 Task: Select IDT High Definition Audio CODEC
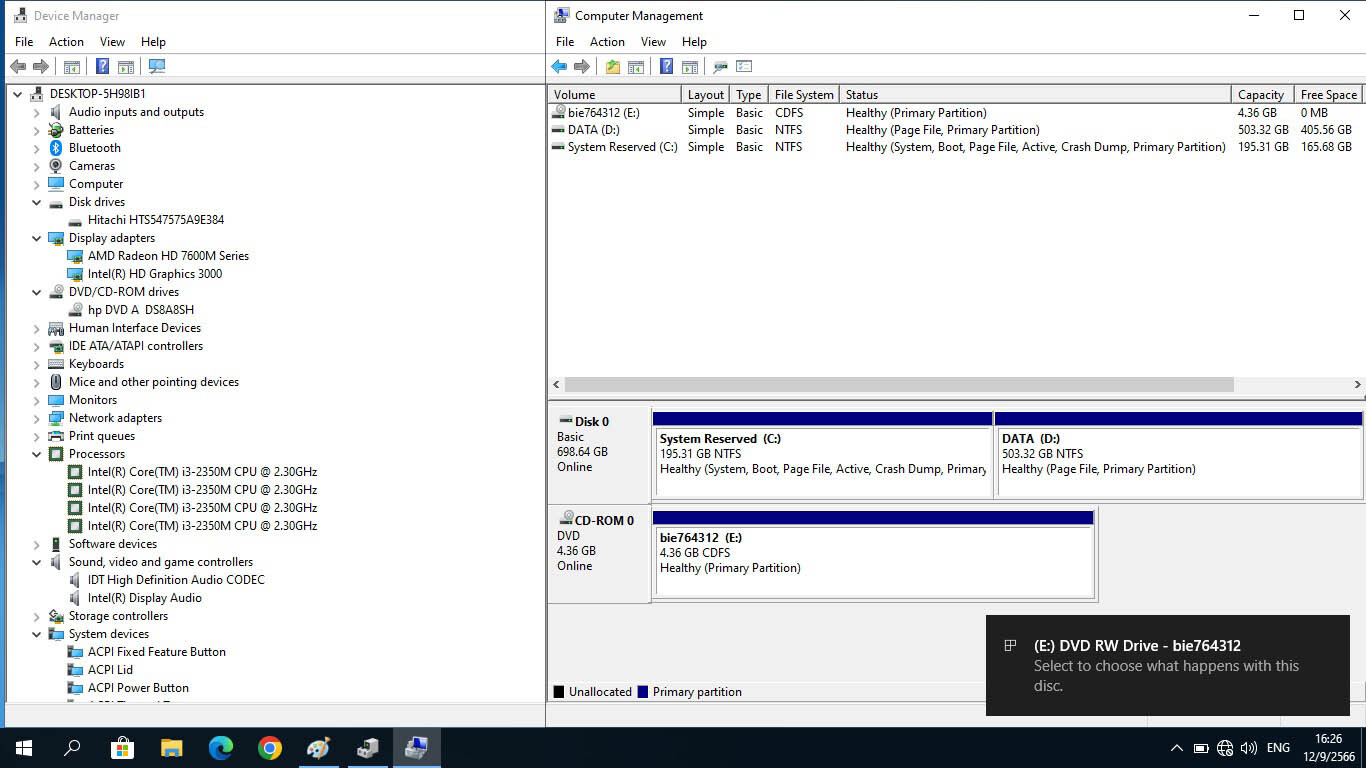coord(176,580)
